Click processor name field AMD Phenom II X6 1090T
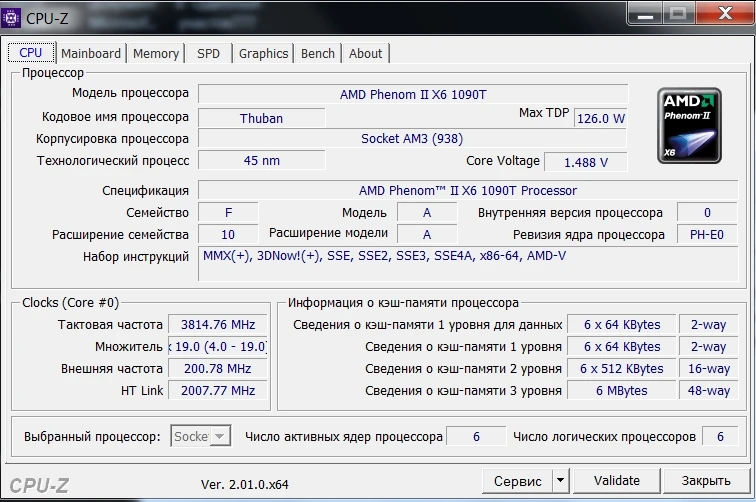 [413, 95]
